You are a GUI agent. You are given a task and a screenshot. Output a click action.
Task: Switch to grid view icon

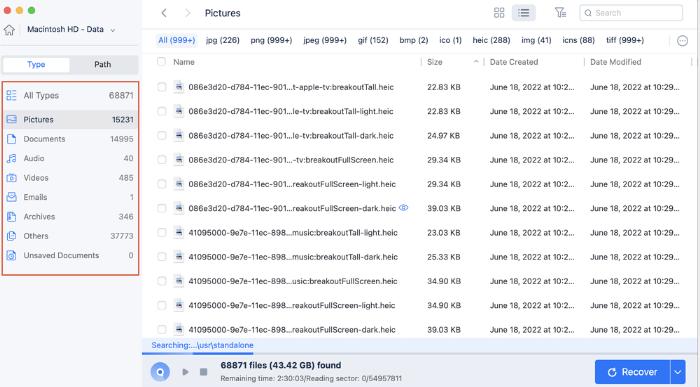pos(499,13)
